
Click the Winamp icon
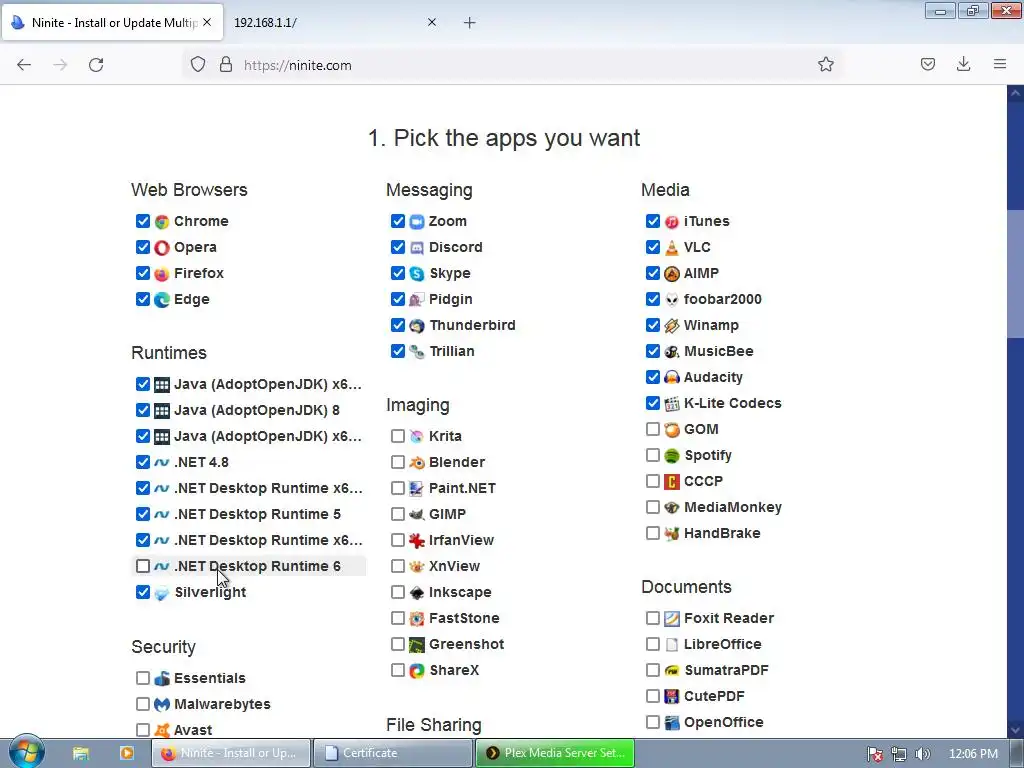[671, 325]
